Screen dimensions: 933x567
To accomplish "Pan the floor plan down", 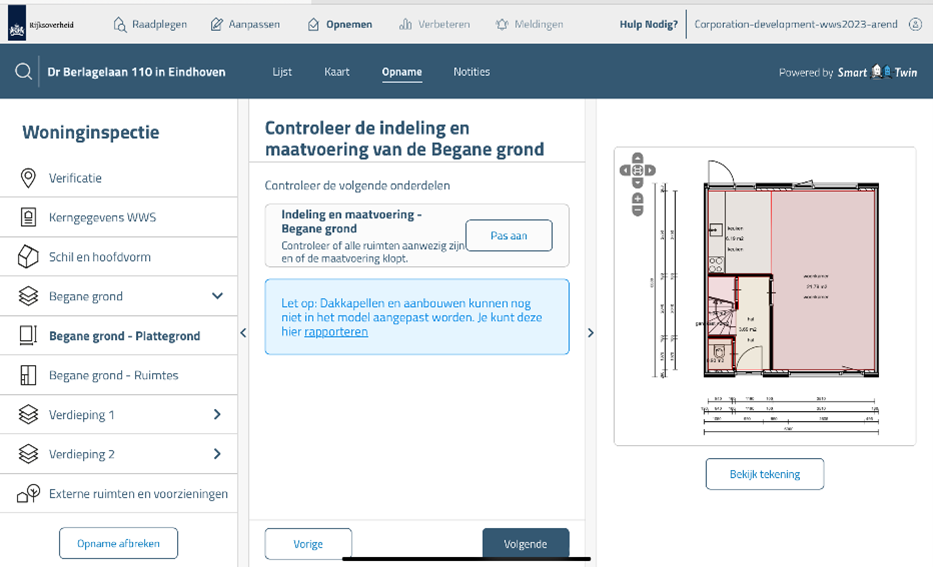I will pyautogui.click(x=638, y=182).
